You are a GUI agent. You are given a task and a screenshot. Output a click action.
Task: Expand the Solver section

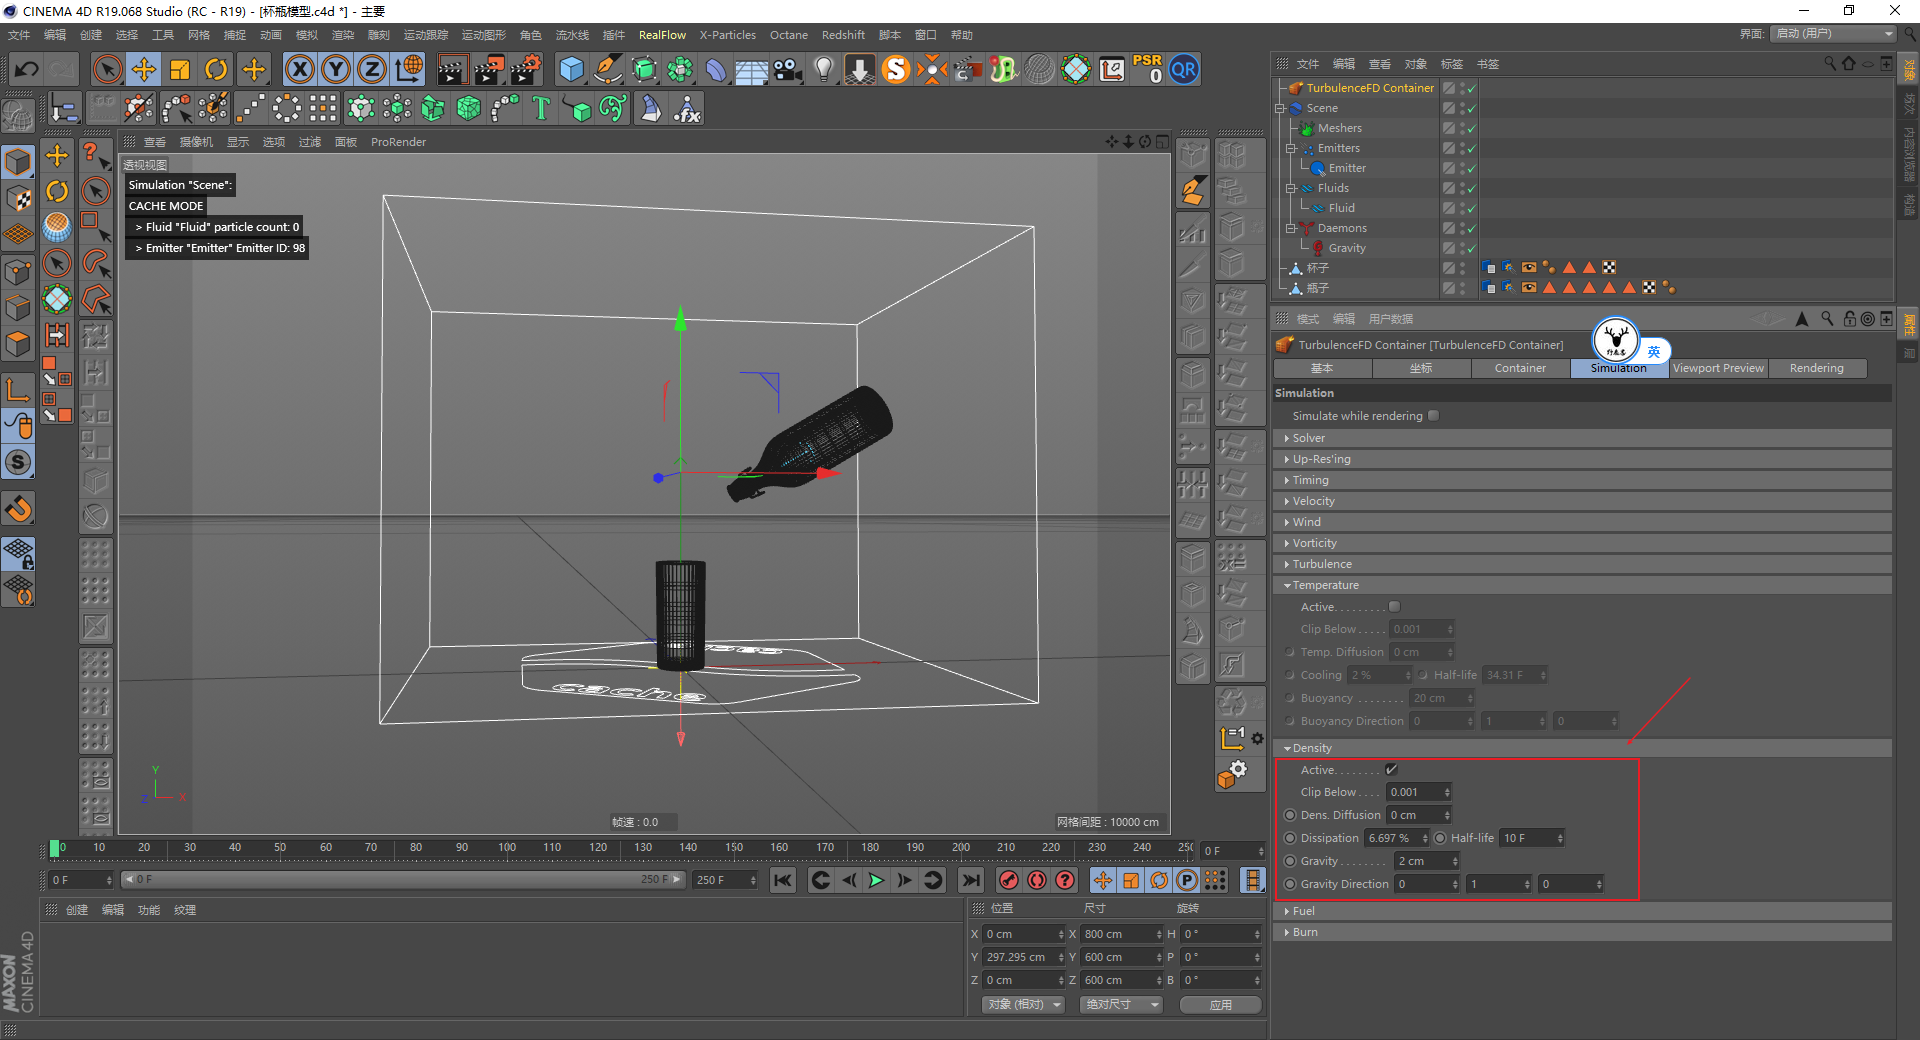click(x=1308, y=438)
